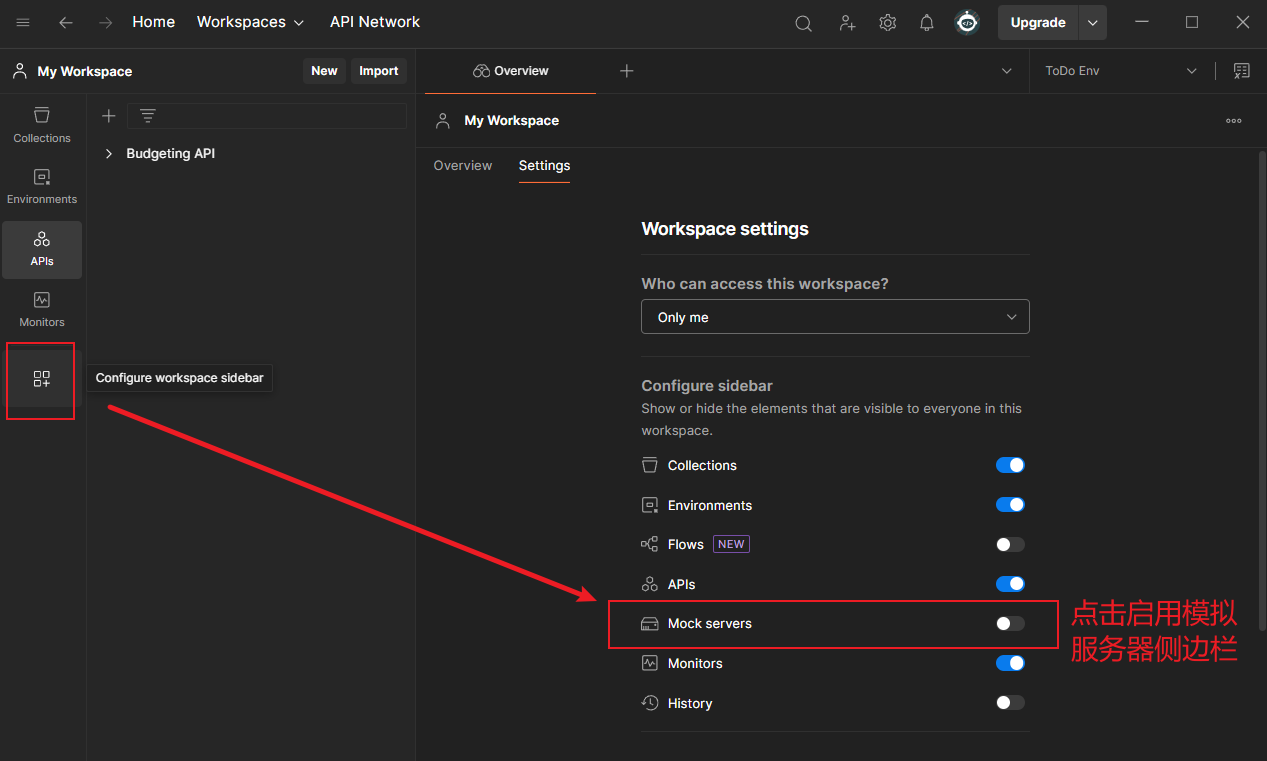Click the Import button

(379, 71)
